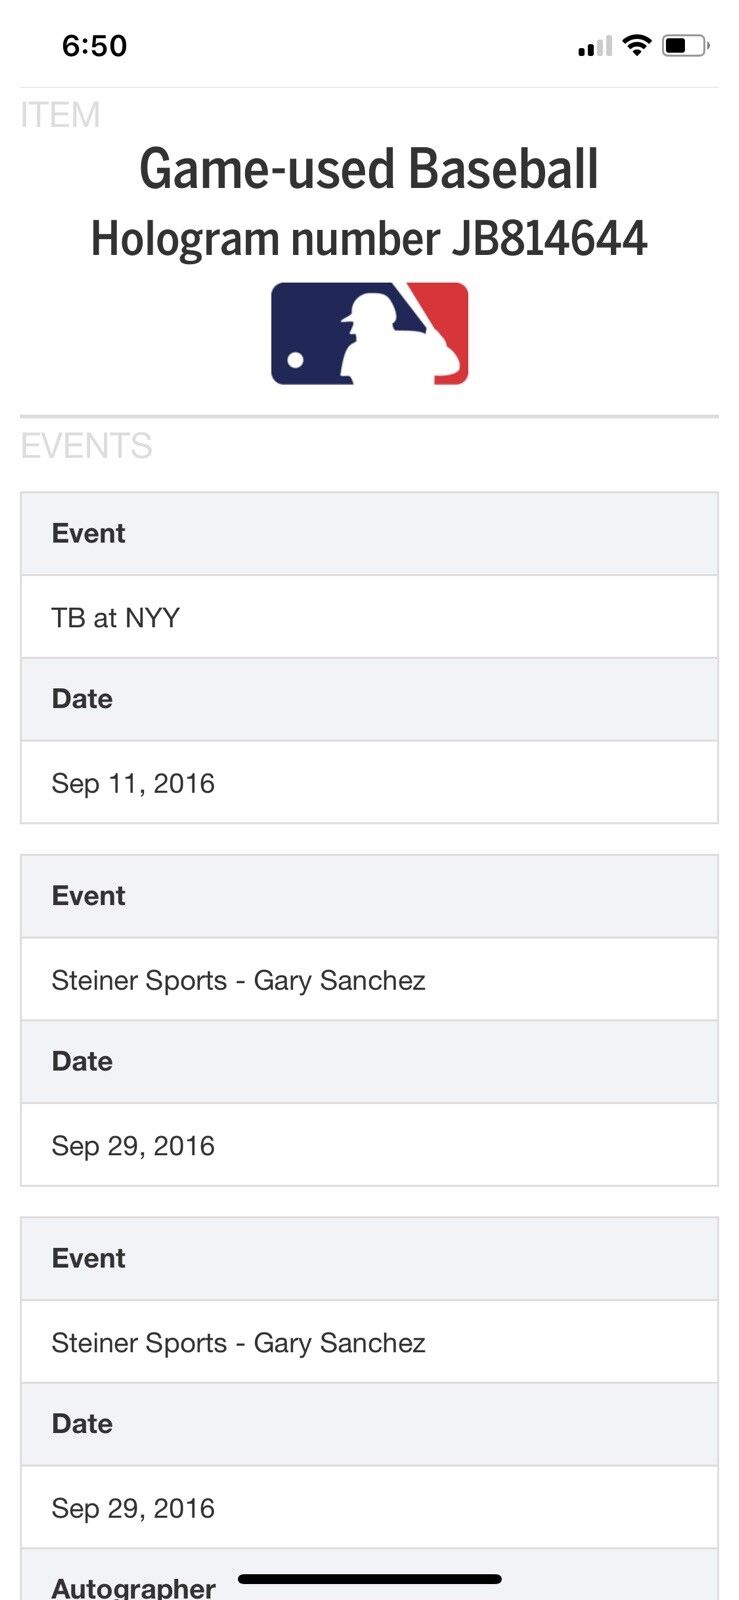739x1600 pixels.
Task: Tap the EVENTS section label
Action: coord(86,445)
